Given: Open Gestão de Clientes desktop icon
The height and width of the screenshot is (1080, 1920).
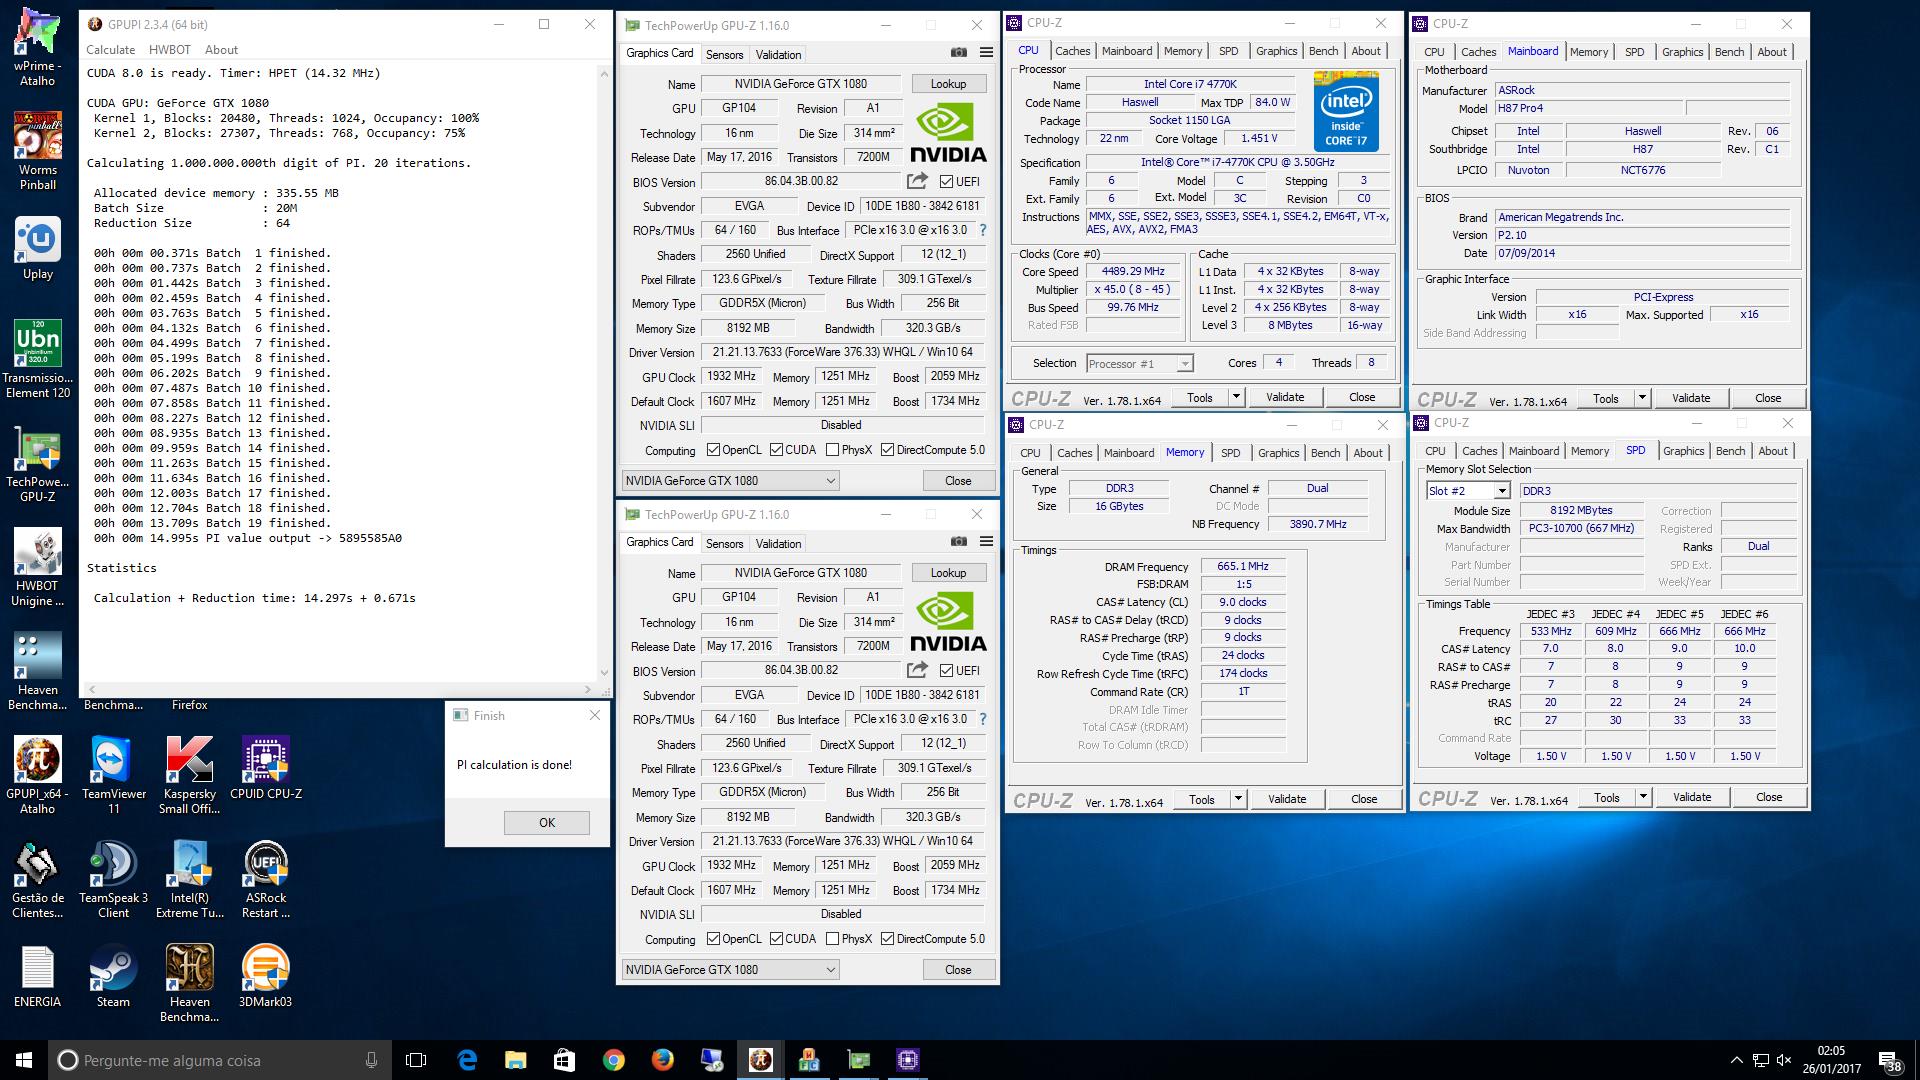Looking at the screenshot, I should [37, 880].
